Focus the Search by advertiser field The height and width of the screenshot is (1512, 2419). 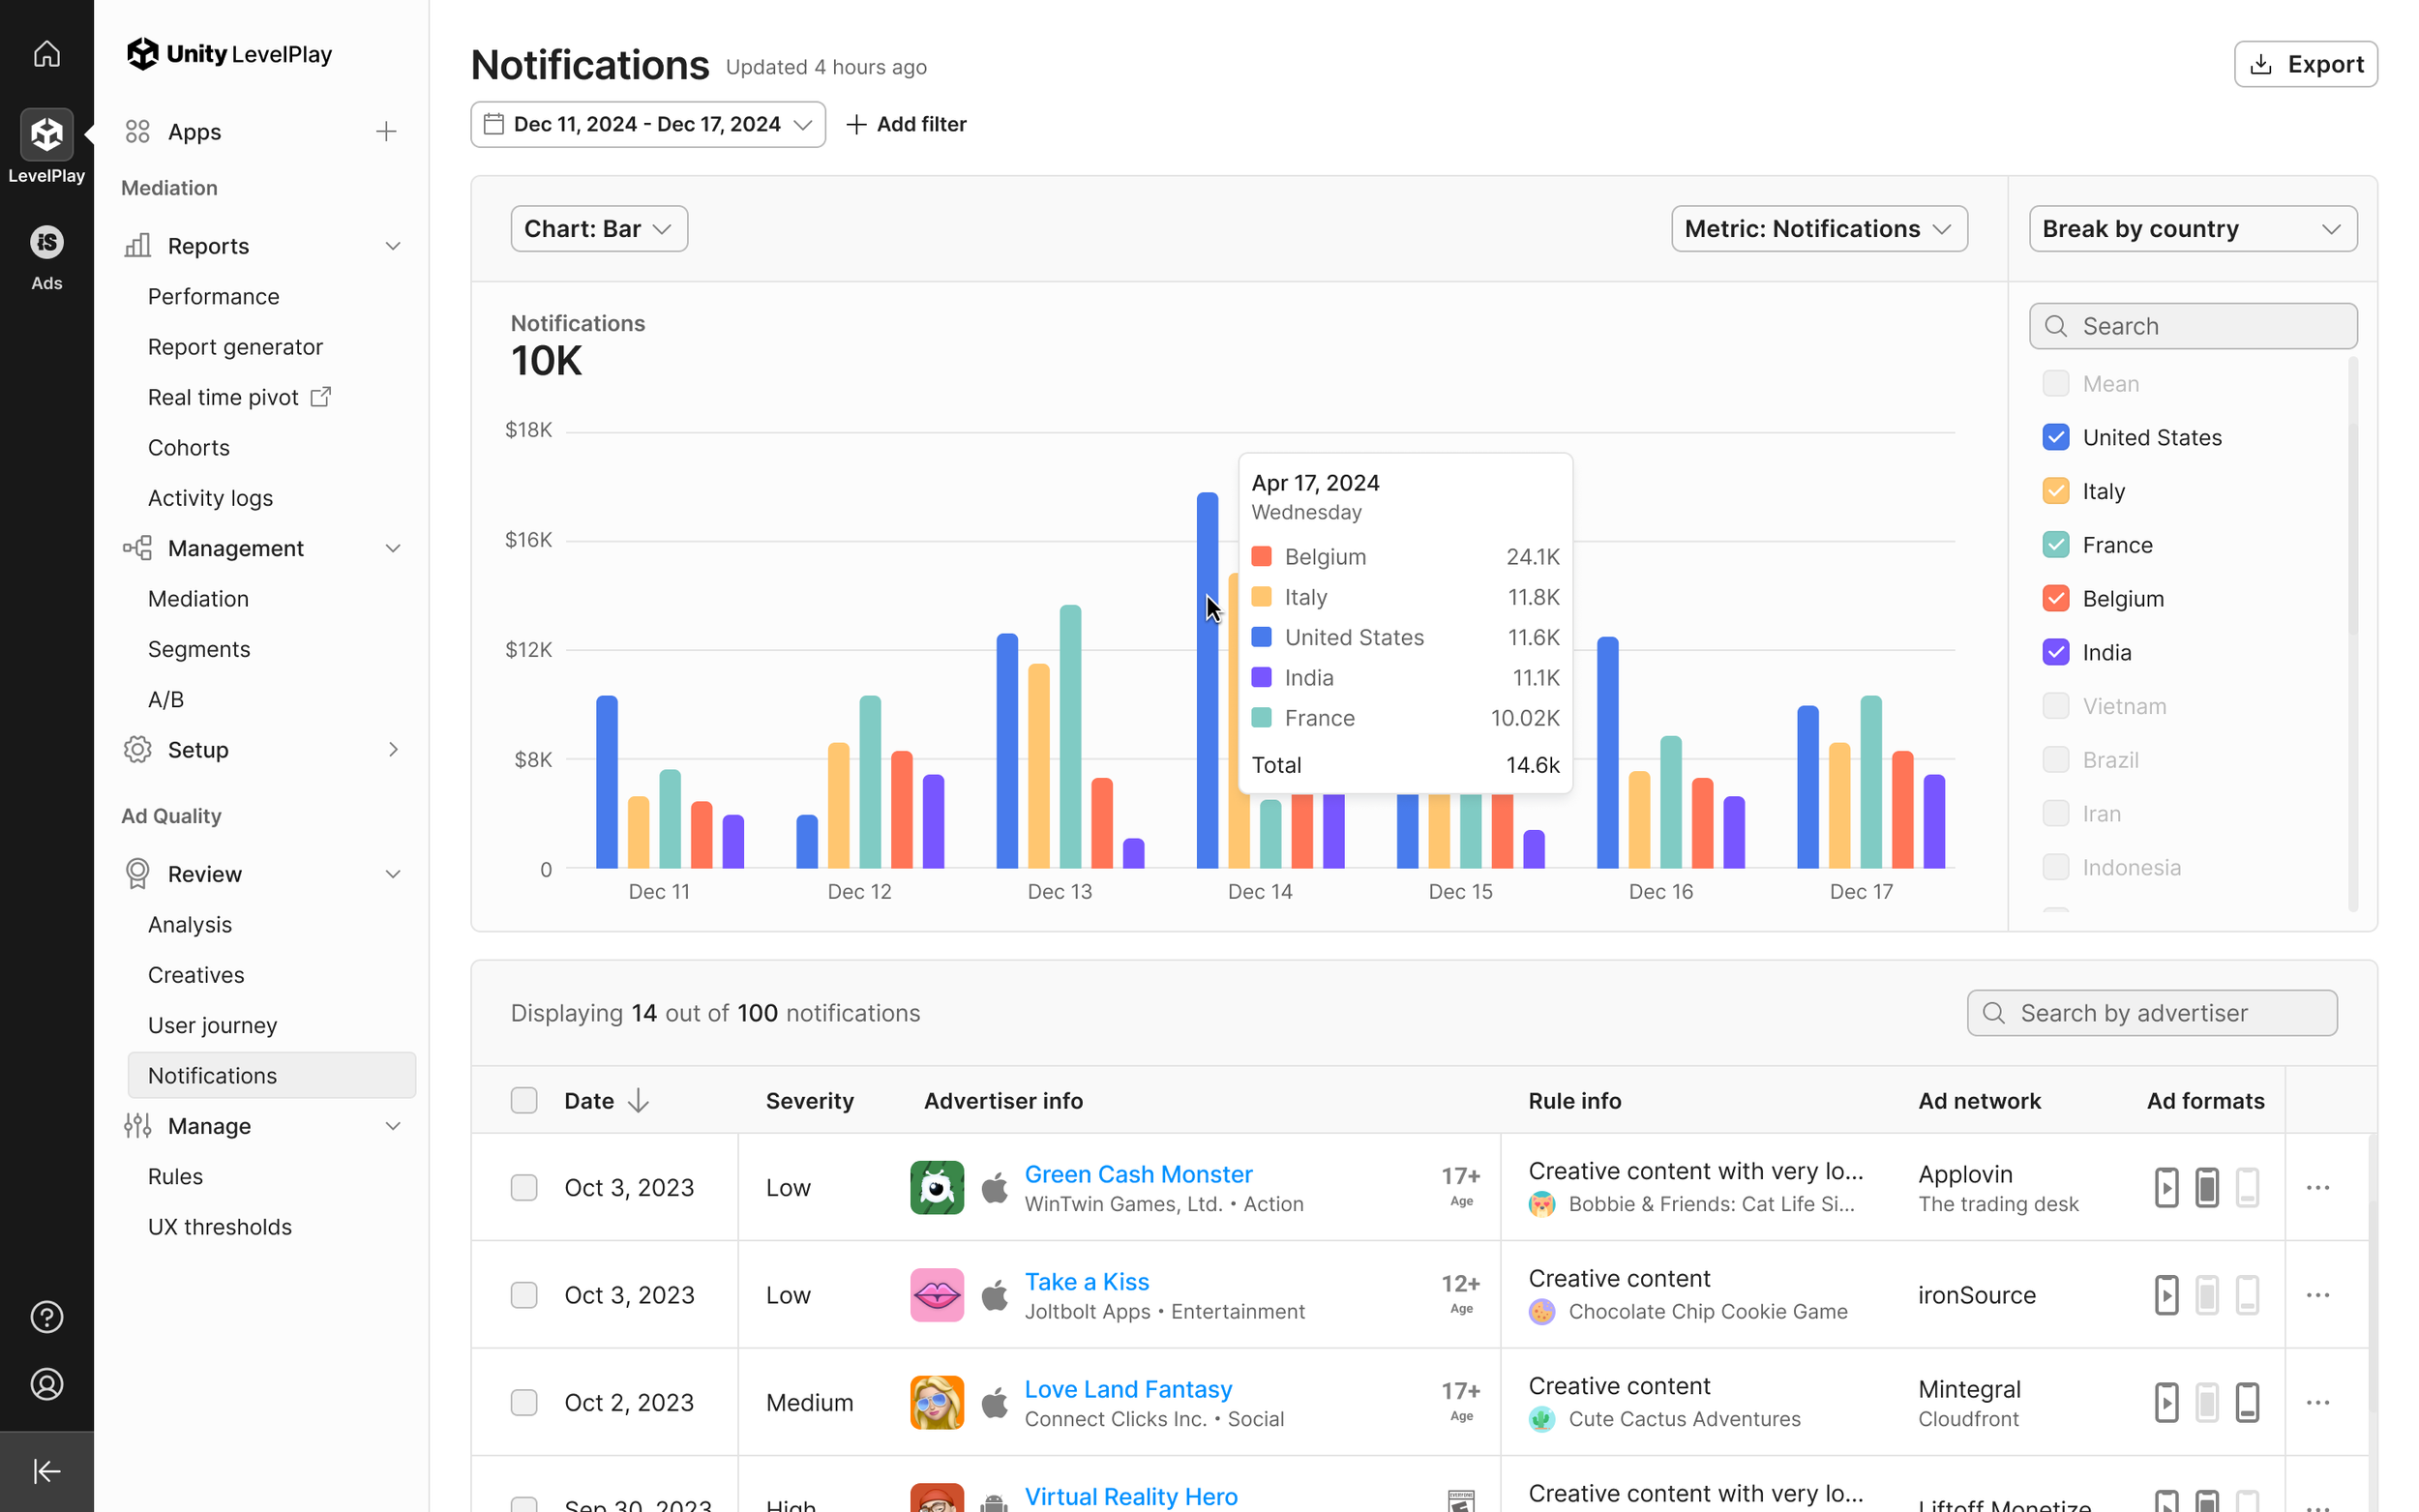2152,1013
